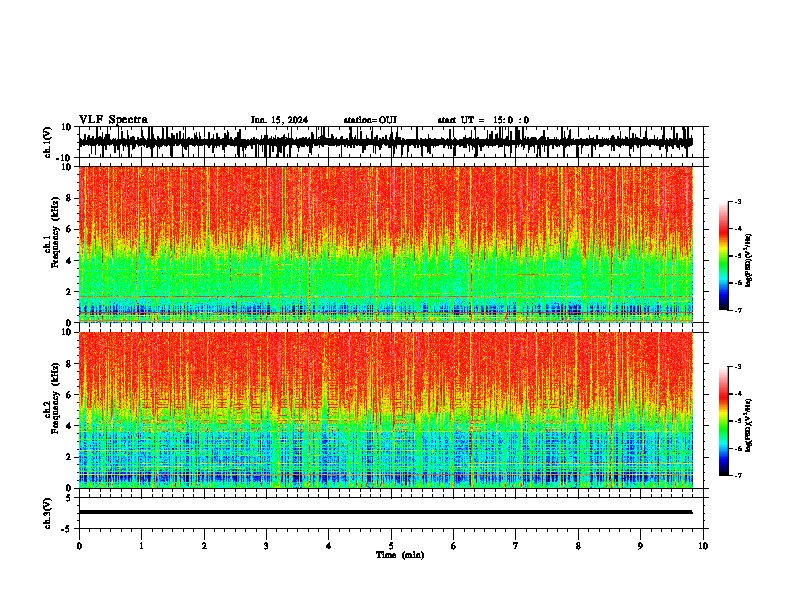Click ch.2 color bar log(PSD) units label
792x612 pixels.
749,426
